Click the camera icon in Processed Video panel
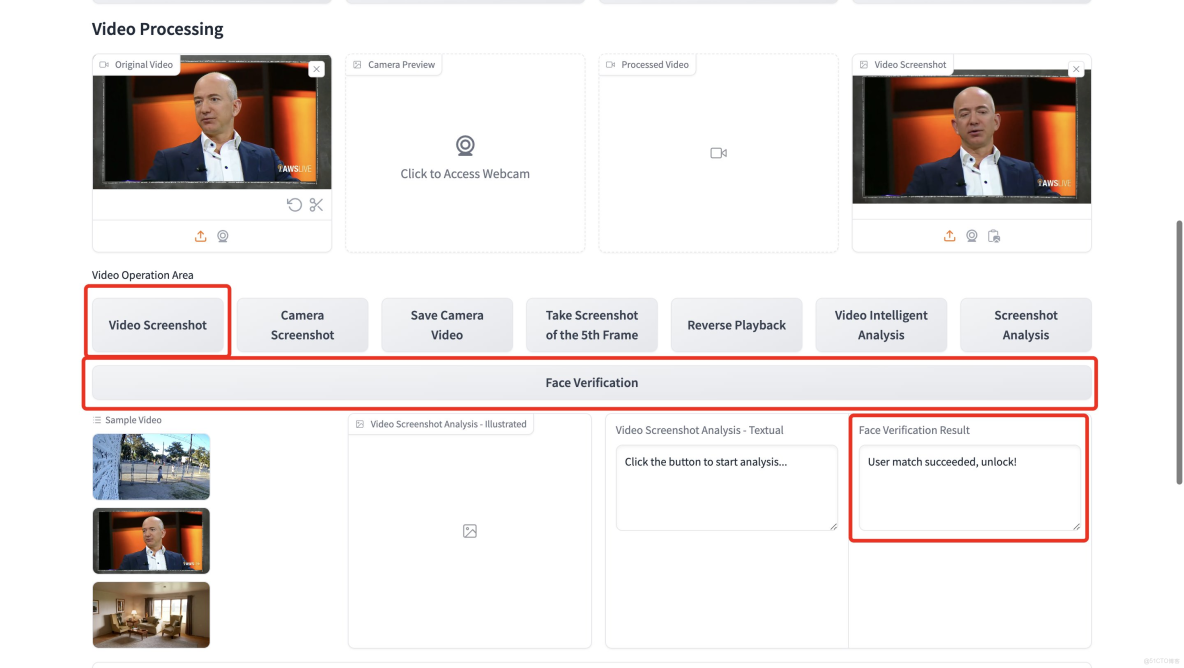1184x668 pixels. click(x=718, y=153)
